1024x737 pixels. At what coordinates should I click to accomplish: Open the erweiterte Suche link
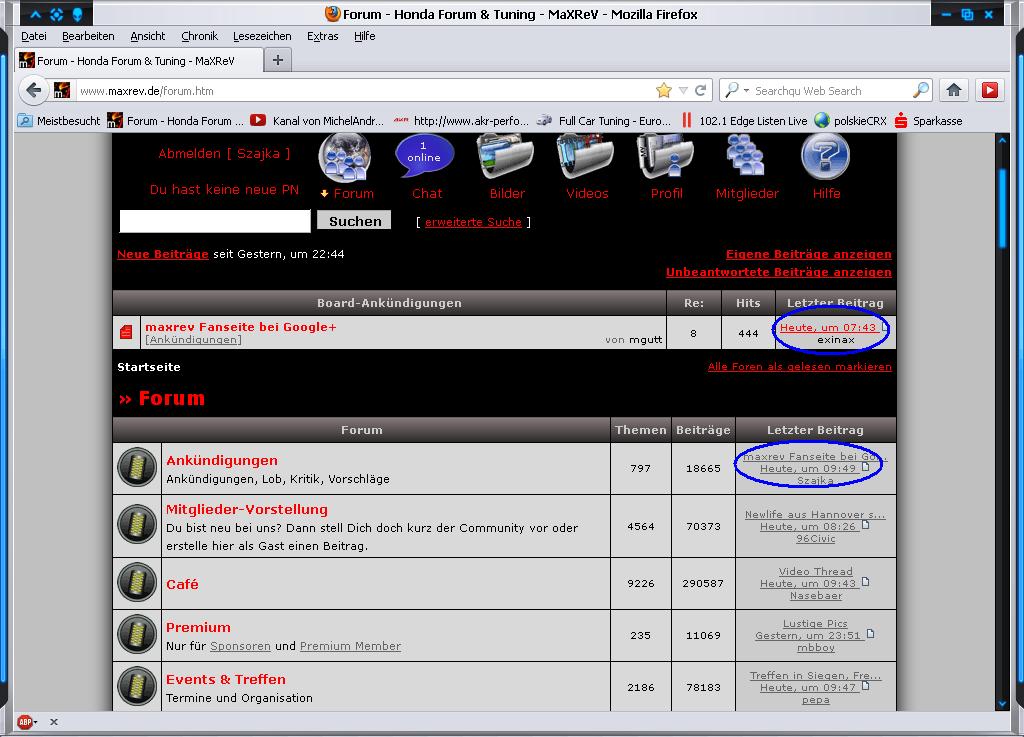(x=473, y=222)
